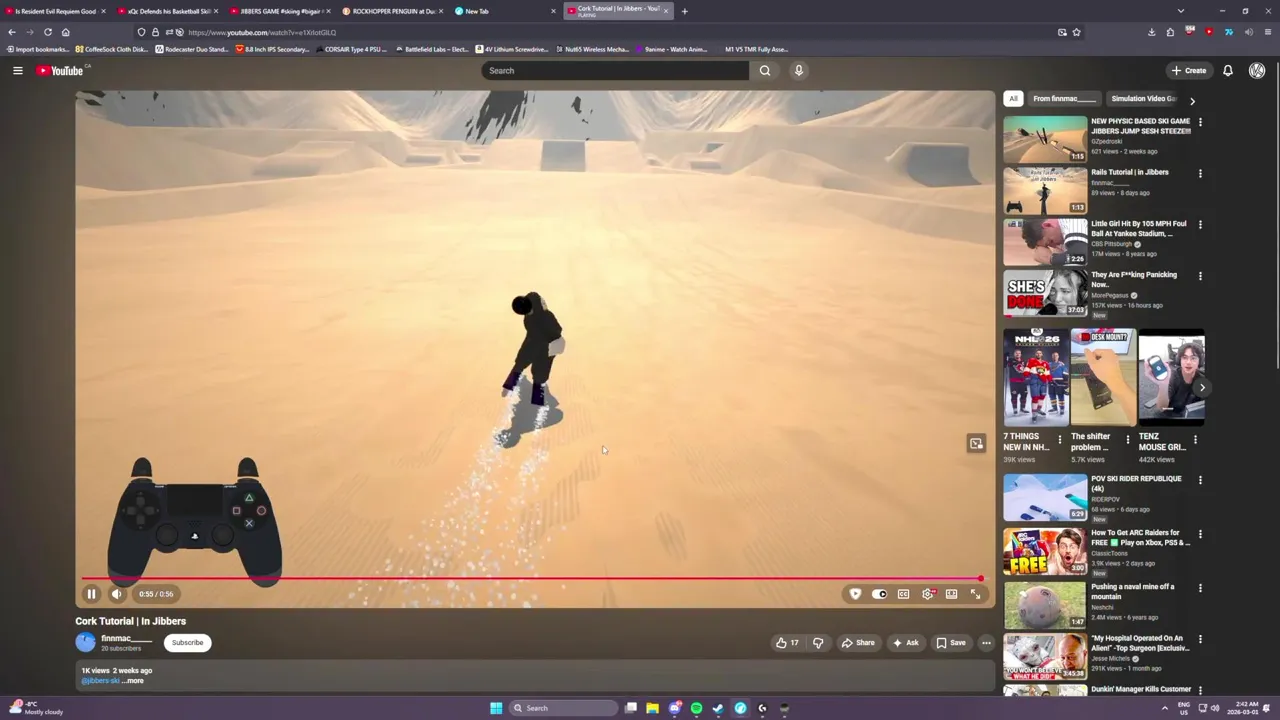Save the video to a playlist
The image size is (1280, 720).
951,643
